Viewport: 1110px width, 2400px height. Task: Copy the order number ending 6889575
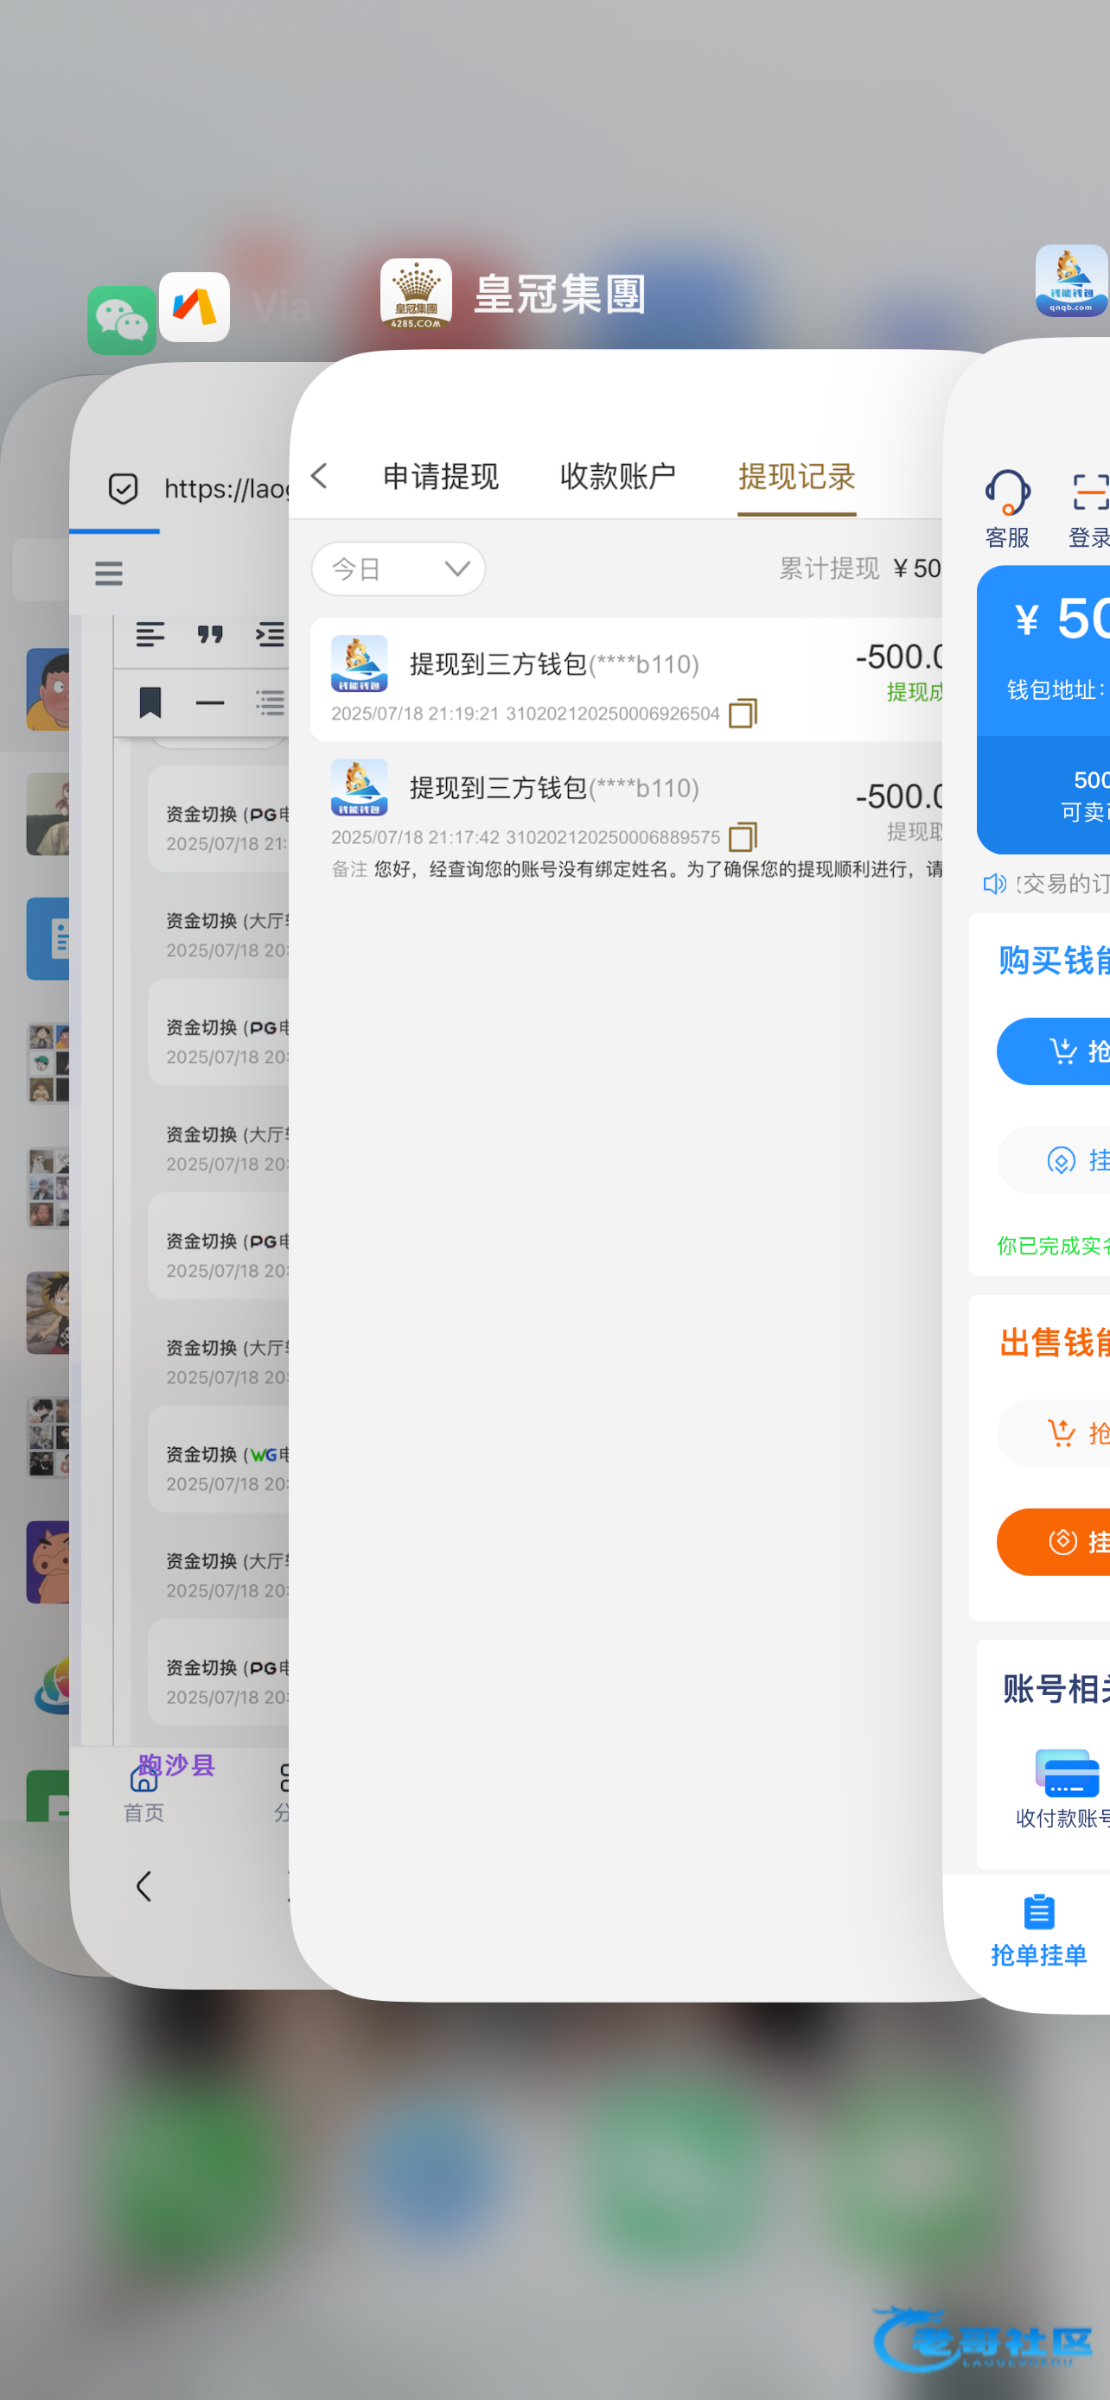coord(743,836)
